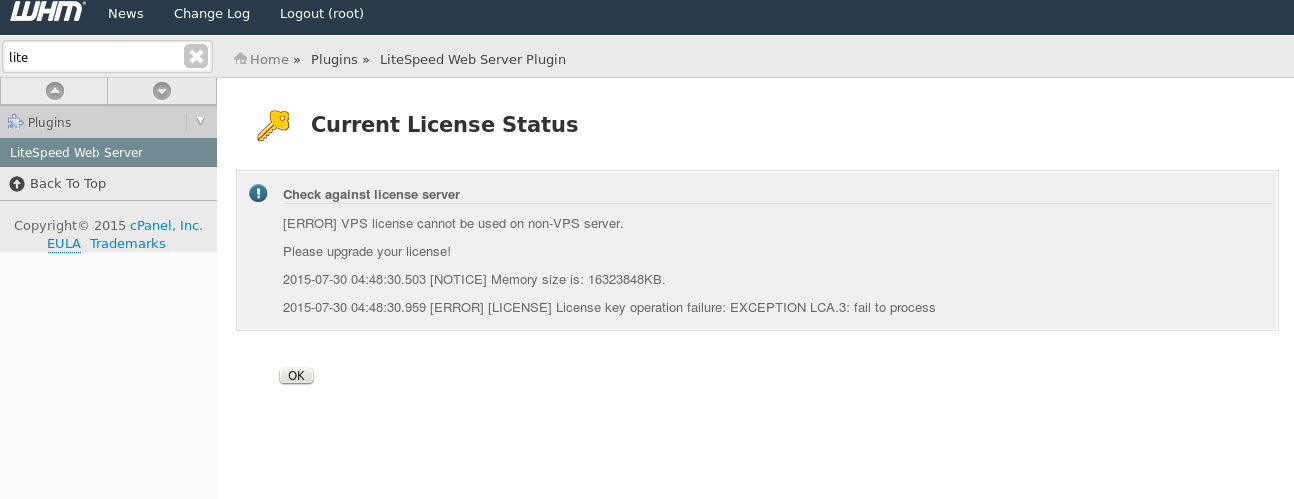Collapse all sections with the up arrow button
The width and height of the screenshot is (1294, 499).
55,91
